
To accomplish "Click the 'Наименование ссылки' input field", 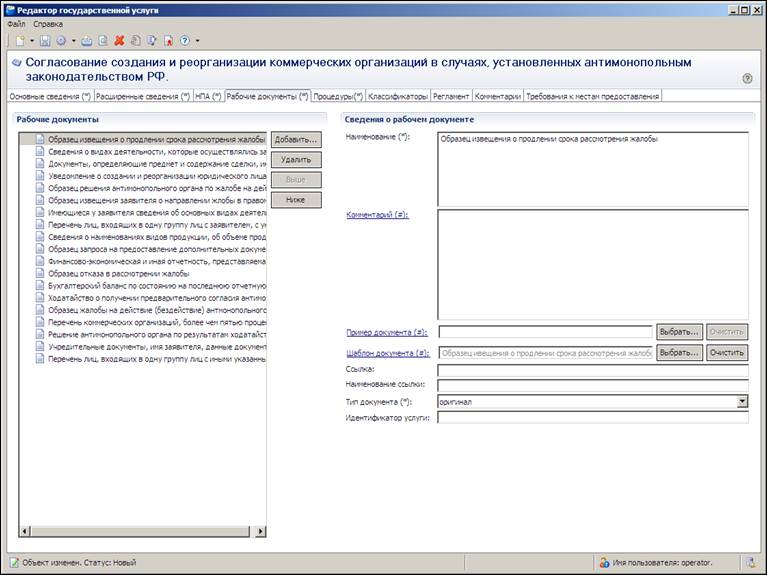I will (x=593, y=386).
